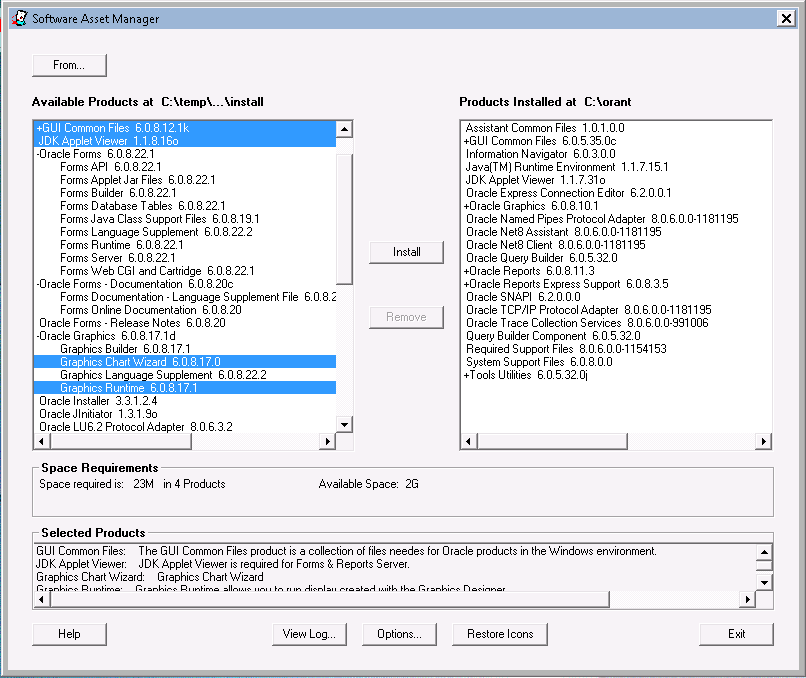Select +GUI Common Files 6.0.8.12.1k in Available Products
Screen dimensions: 806x678
pos(185,127)
